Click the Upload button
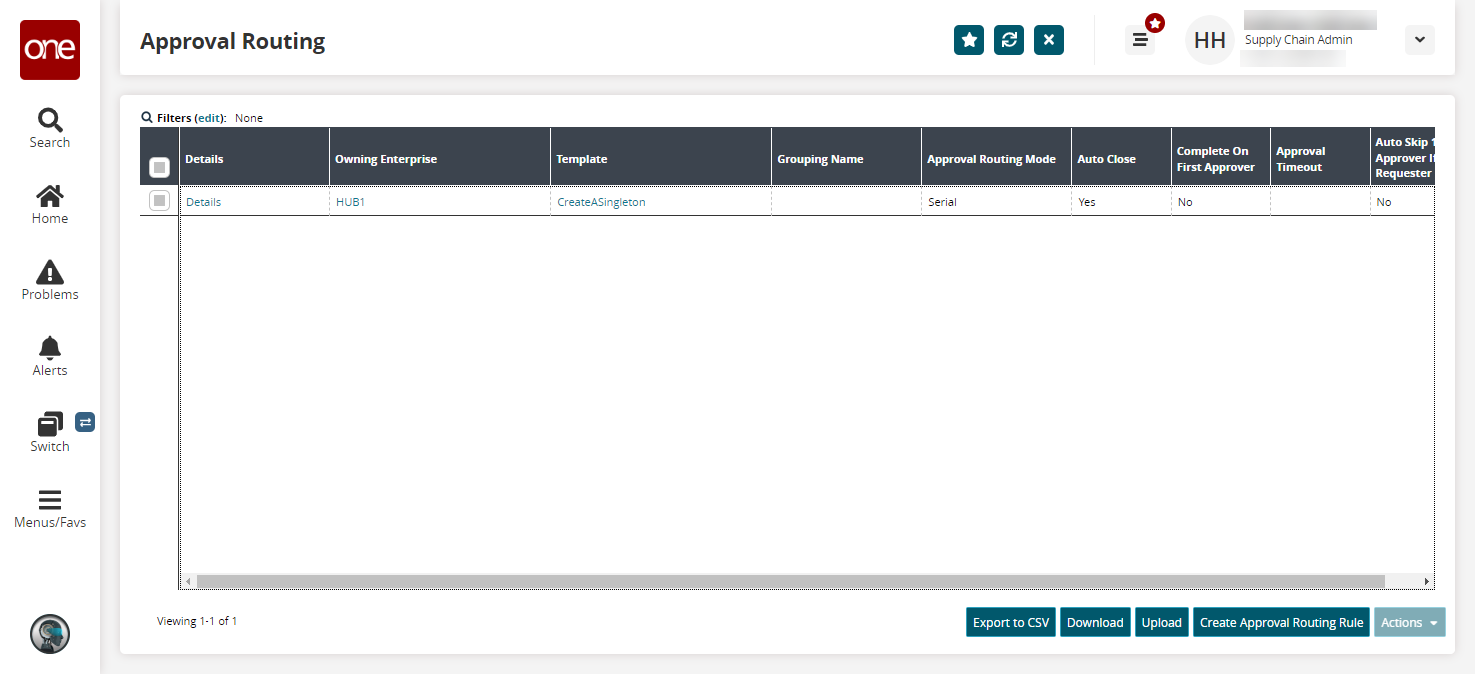The width and height of the screenshot is (1475, 674). [x=1162, y=622]
